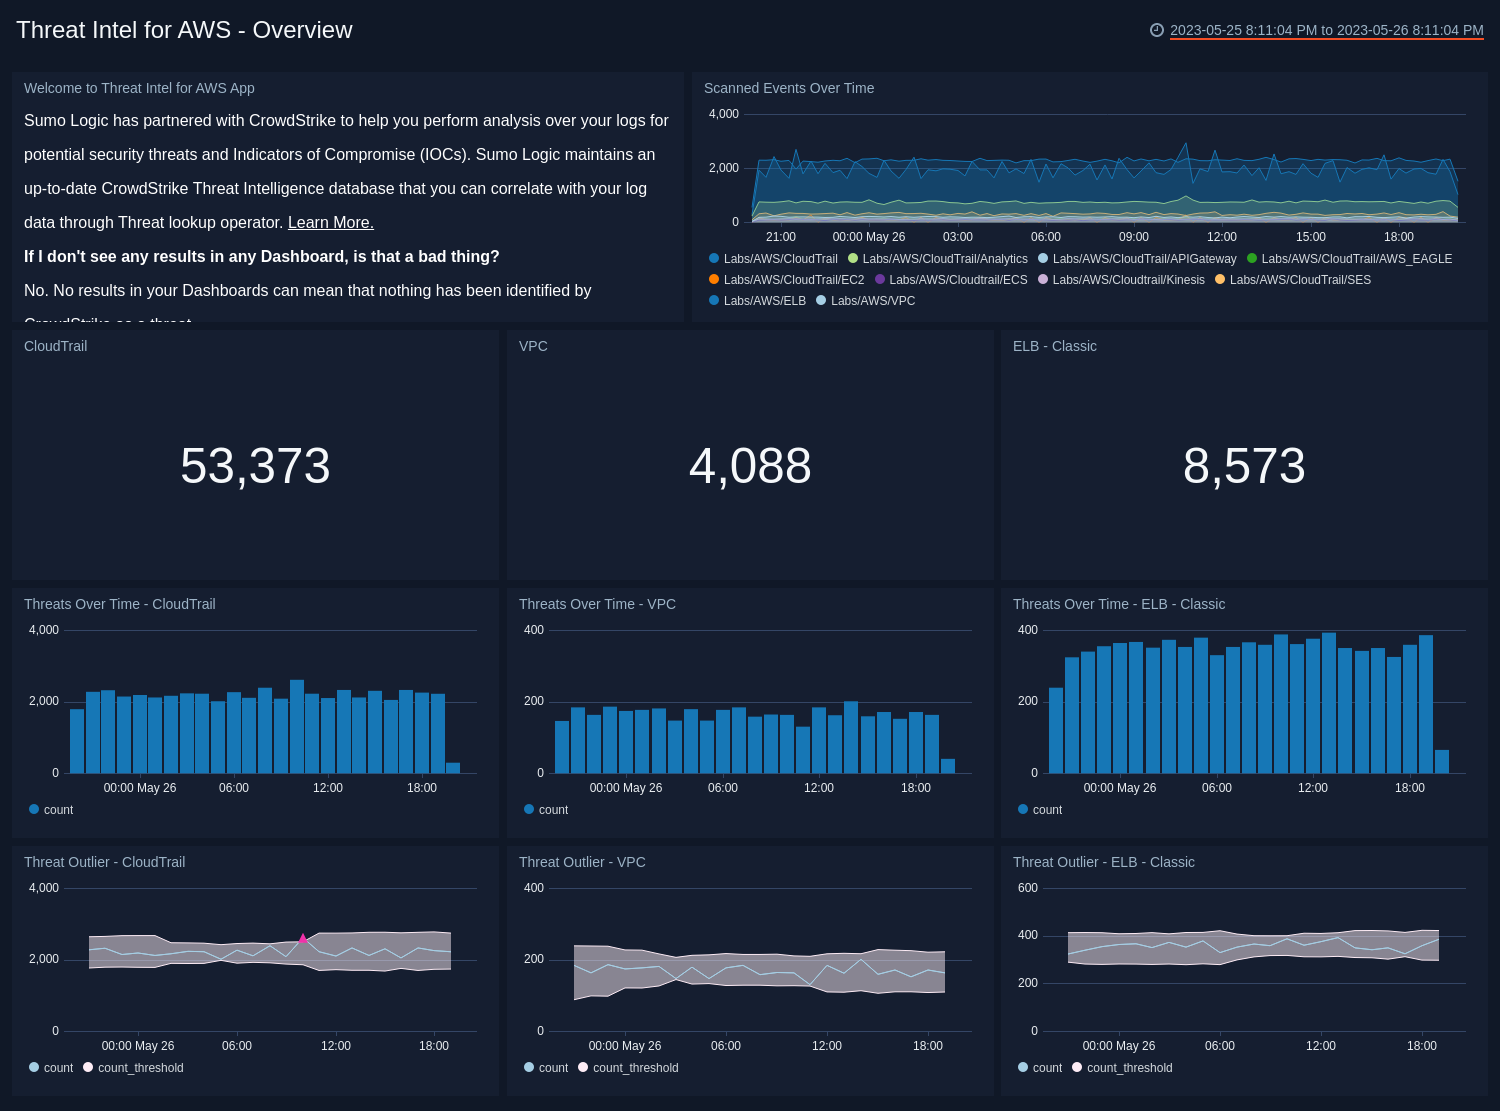Click the Labs/AWS/CloudTrail legend color dot
The width and height of the screenshot is (1500, 1111).
click(713, 258)
